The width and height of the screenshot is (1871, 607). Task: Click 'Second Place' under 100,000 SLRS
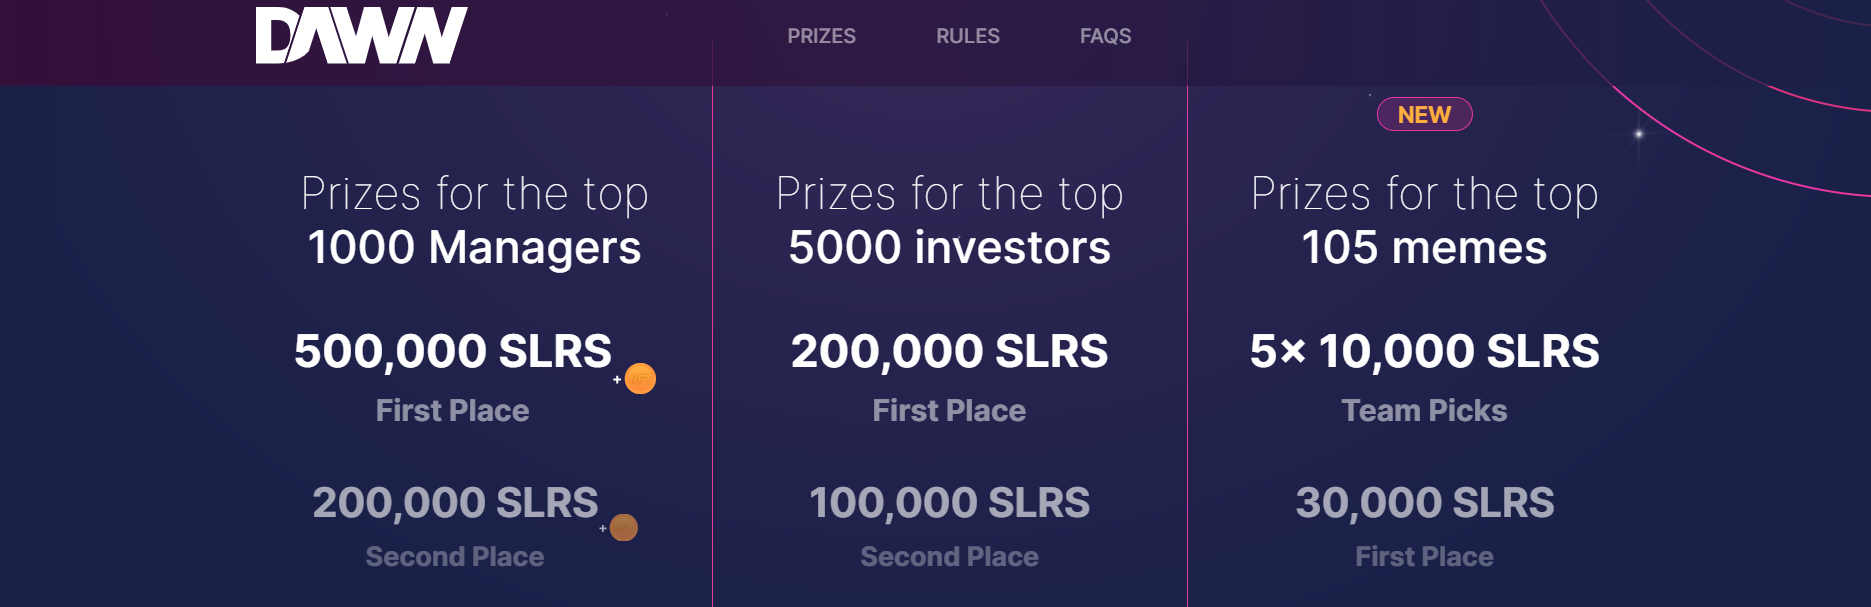click(x=949, y=556)
